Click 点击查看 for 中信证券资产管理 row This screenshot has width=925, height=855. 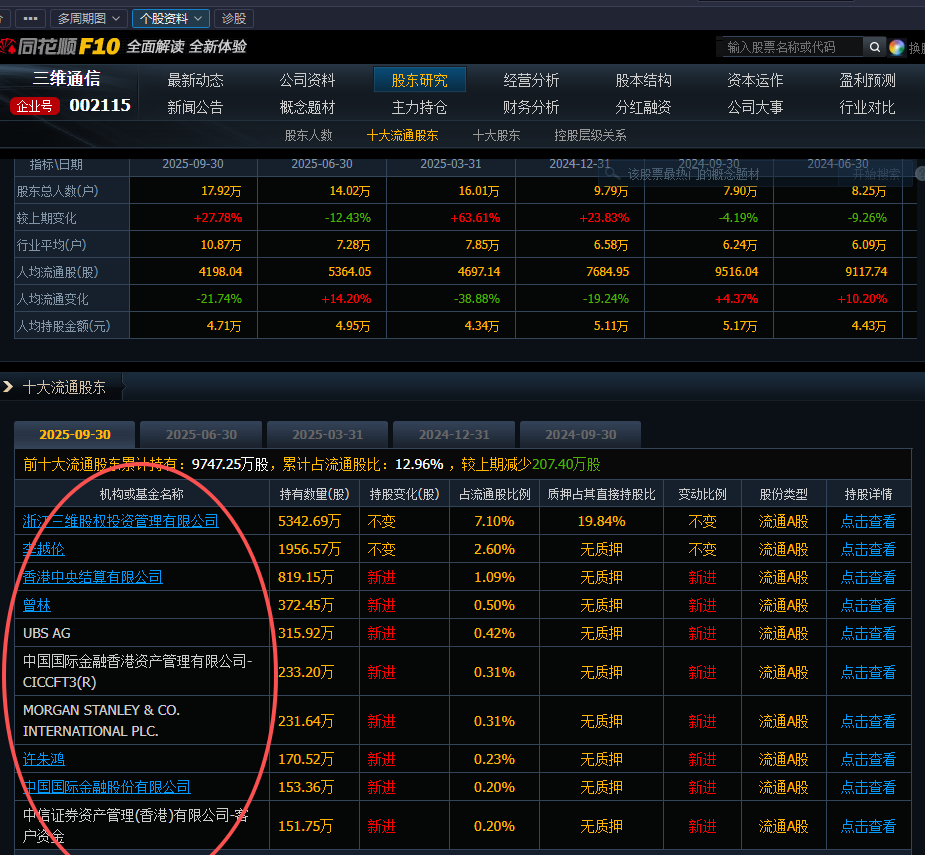pos(868,826)
